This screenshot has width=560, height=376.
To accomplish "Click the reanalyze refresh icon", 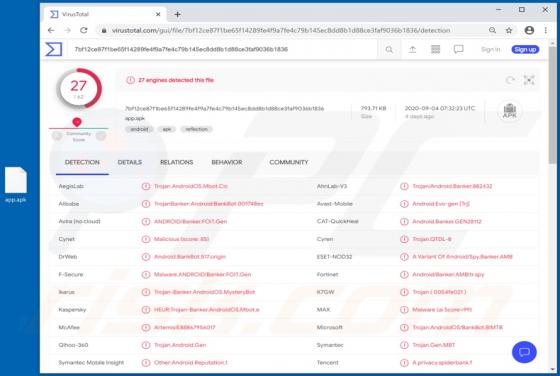I will [510, 80].
